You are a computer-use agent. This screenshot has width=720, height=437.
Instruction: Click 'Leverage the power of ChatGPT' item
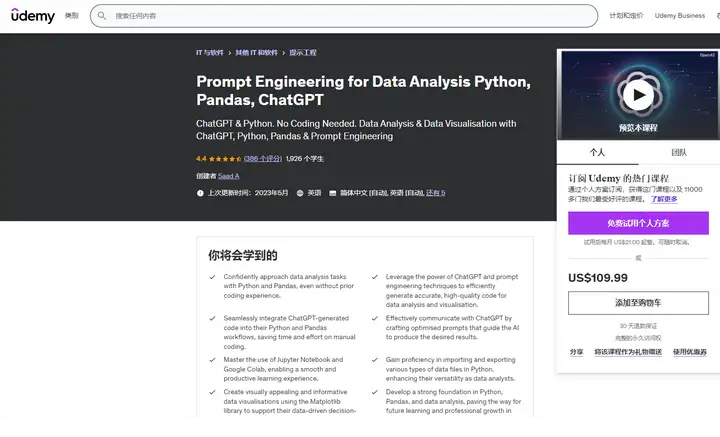point(452,291)
